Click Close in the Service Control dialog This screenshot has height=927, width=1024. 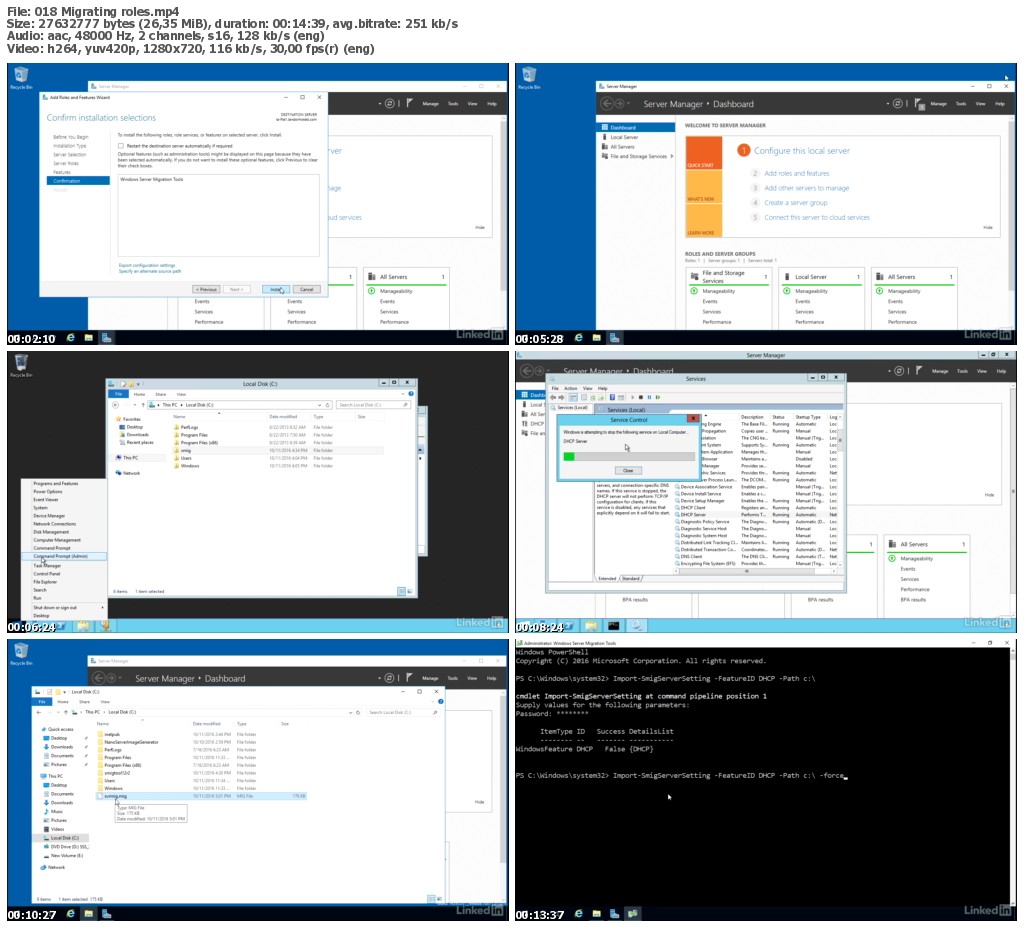(x=628, y=470)
